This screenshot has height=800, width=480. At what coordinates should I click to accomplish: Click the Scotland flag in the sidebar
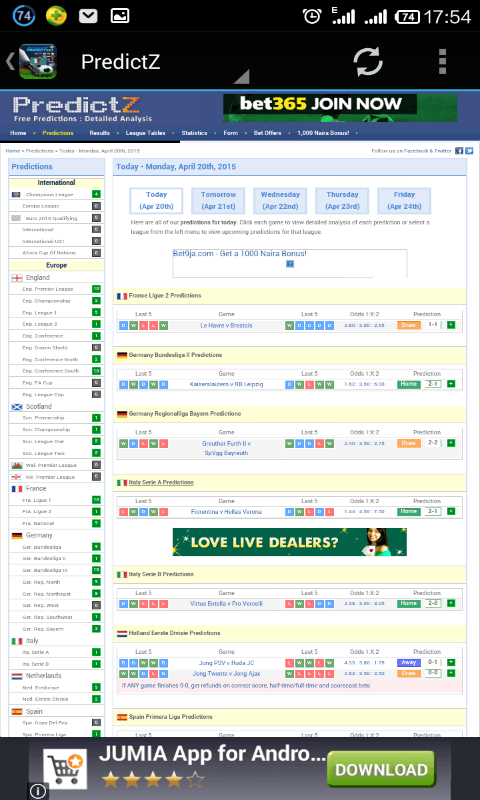tap(17, 407)
